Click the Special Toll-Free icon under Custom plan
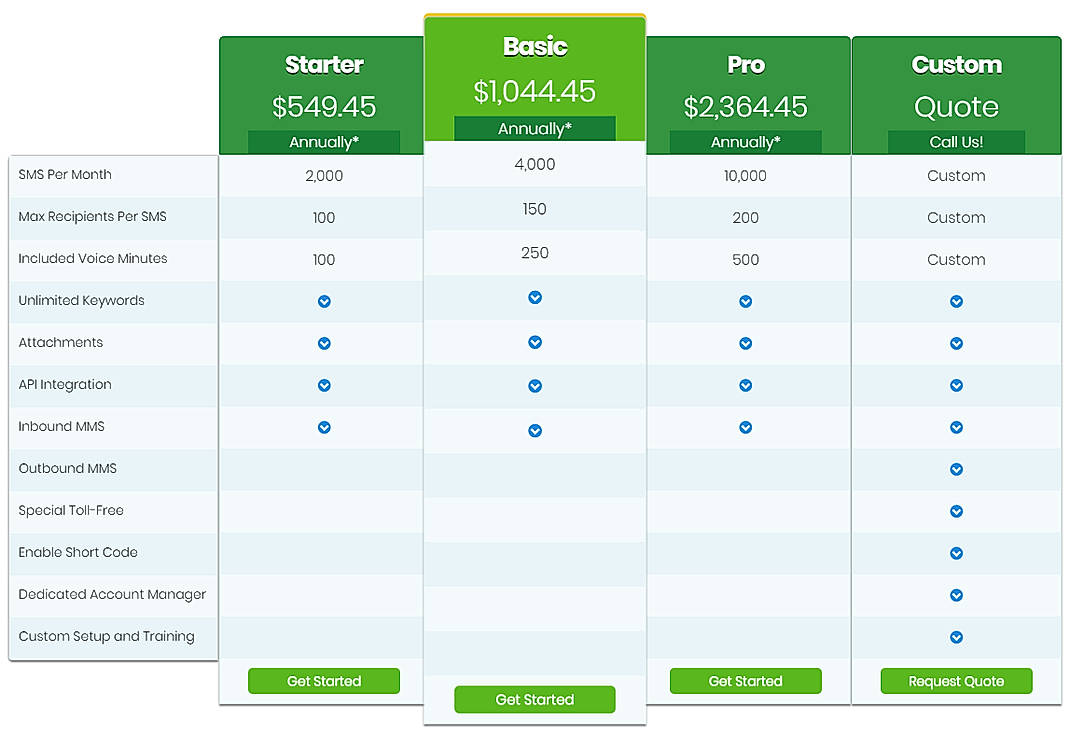1070x732 pixels. tap(957, 511)
